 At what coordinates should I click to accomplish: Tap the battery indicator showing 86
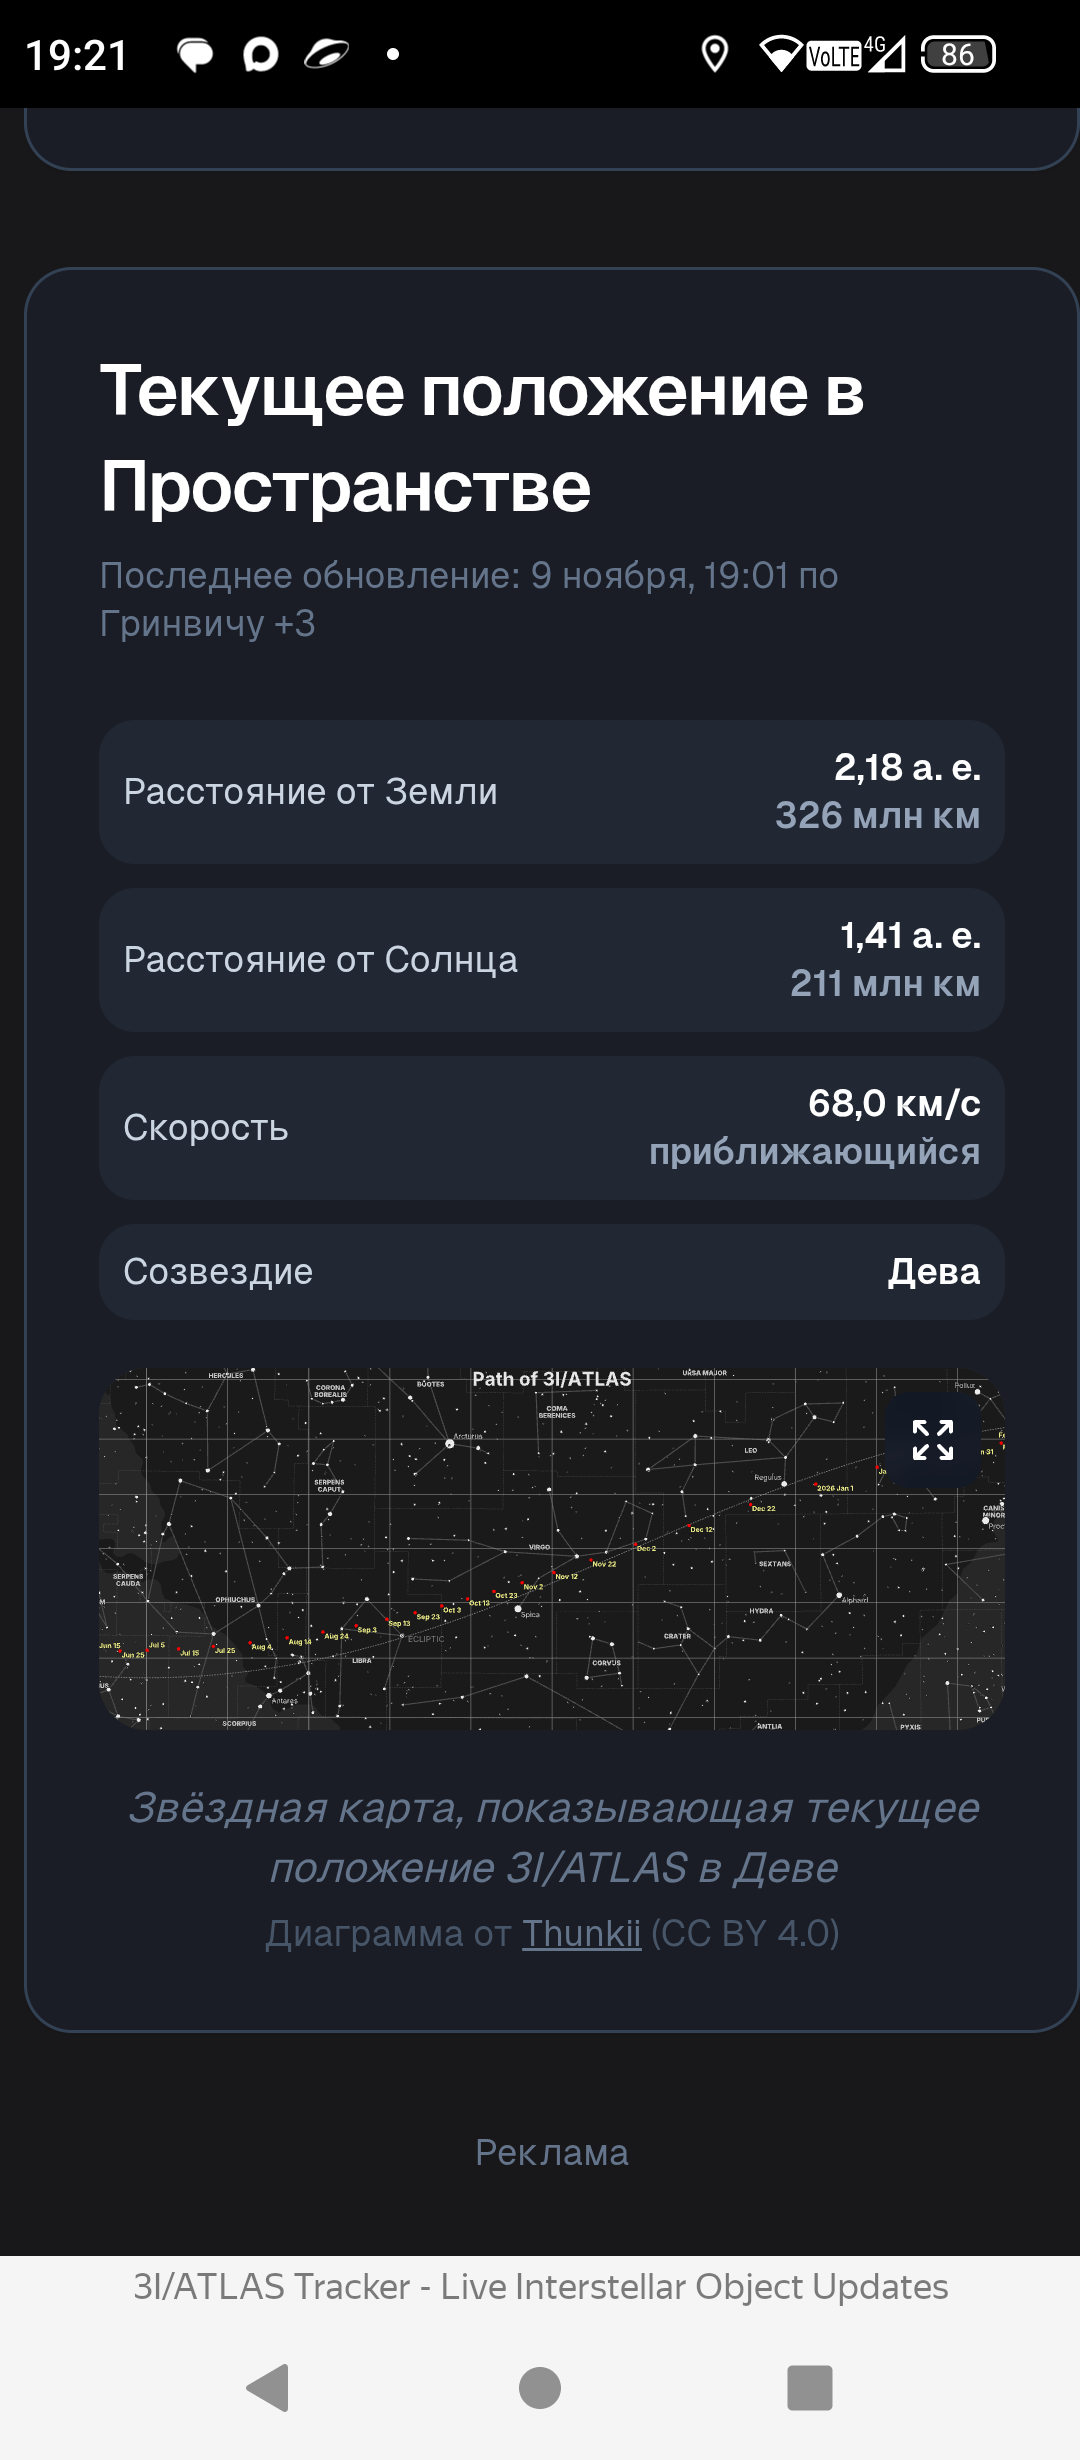pos(958,54)
